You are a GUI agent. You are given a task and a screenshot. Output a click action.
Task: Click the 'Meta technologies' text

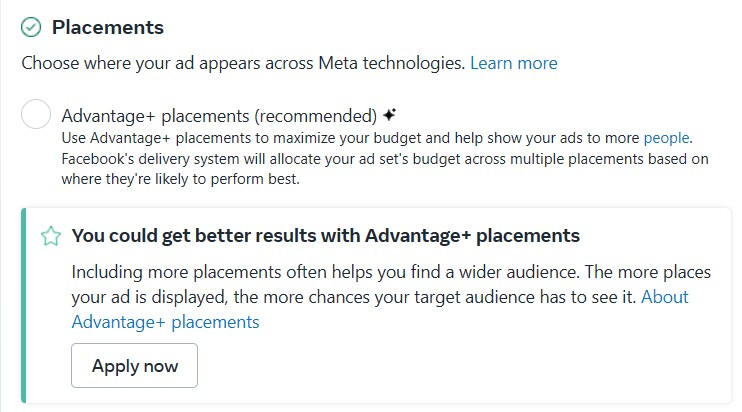click(x=398, y=63)
